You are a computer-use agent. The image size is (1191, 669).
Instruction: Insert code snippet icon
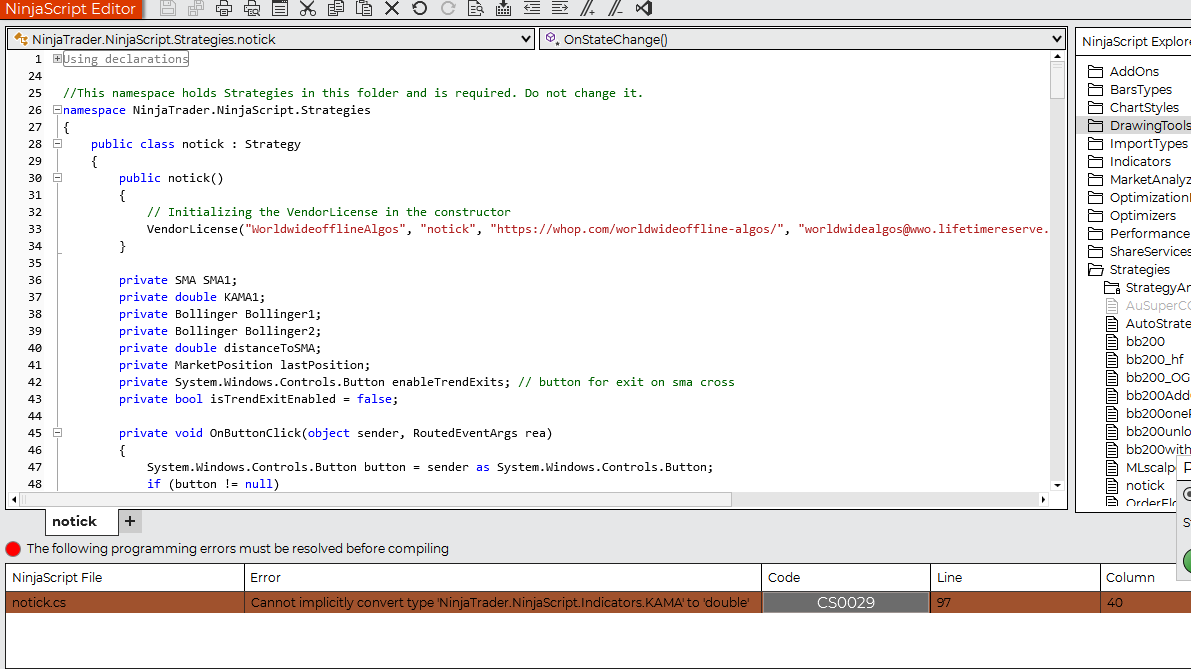pos(503,8)
